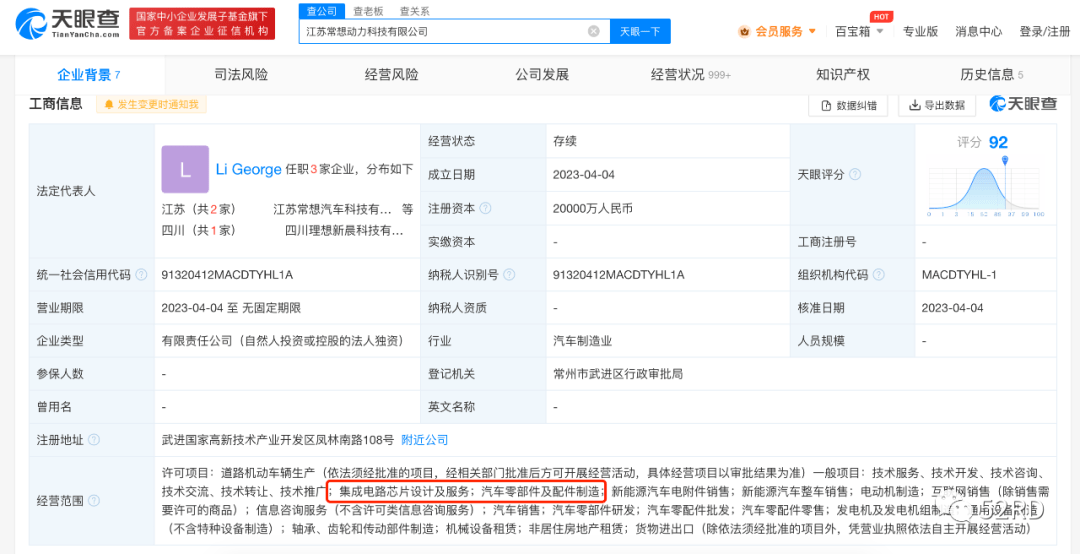1080x554 pixels.
Task: Click the 导出数据 button
Action: pos(937,105)
